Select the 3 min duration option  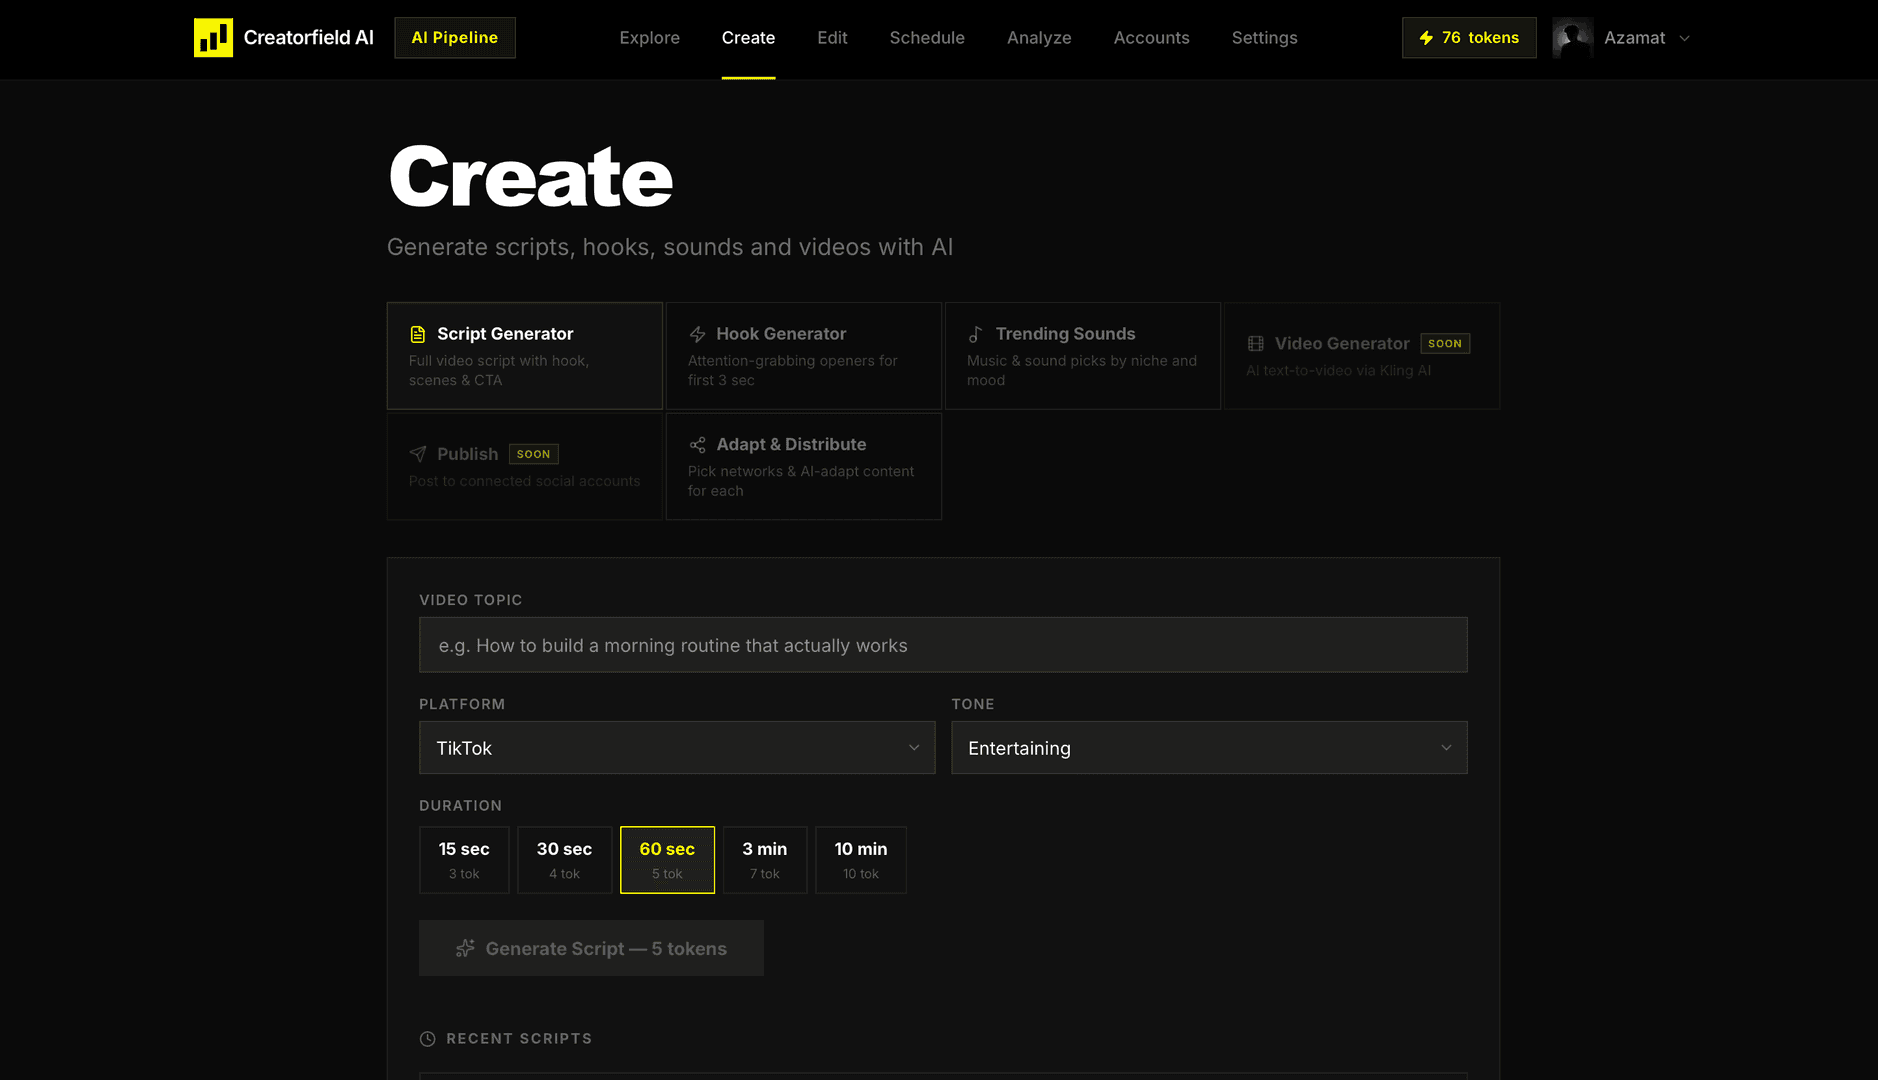point(765,860)
